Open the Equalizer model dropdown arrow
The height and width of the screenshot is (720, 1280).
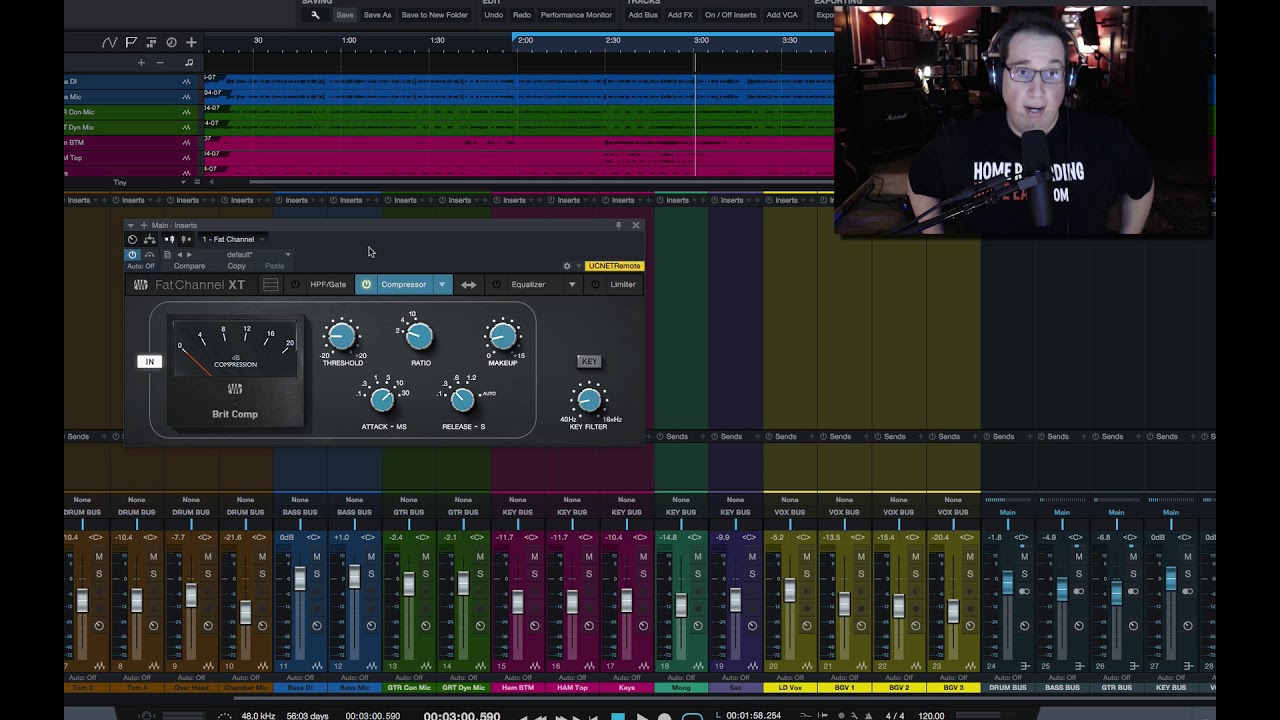(572, 285)
